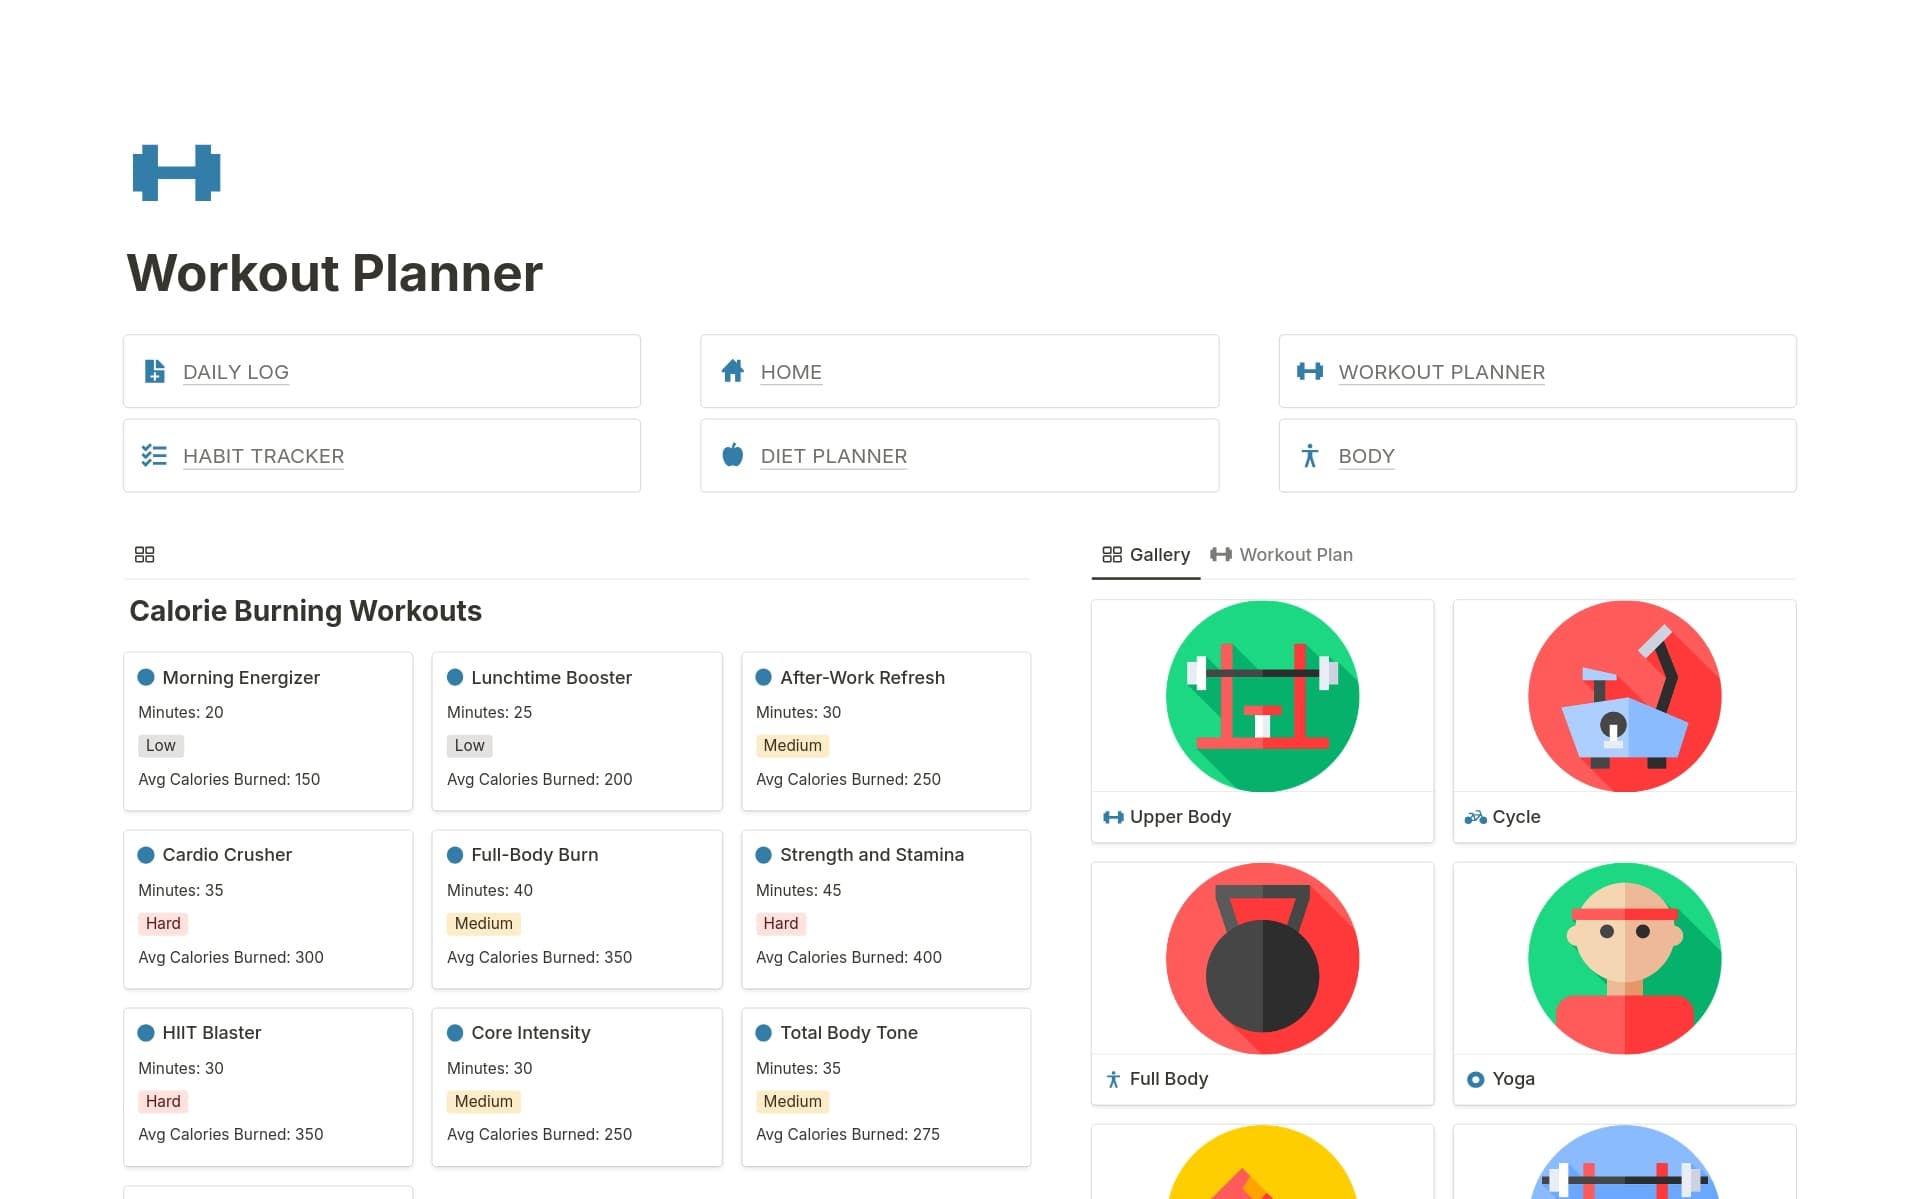
Task: Click the Home house icon
Action: [733, 371]
